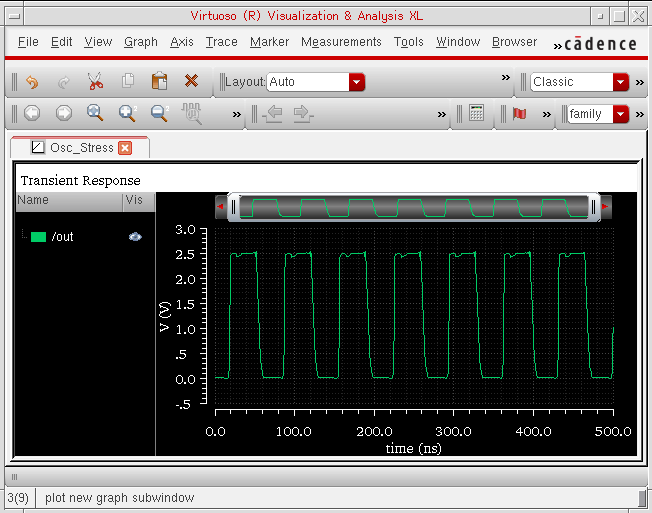This screenshot has width=652, height=513.
Task: Click the zoom out magnifier icon
Action: [x=159, y=114]
